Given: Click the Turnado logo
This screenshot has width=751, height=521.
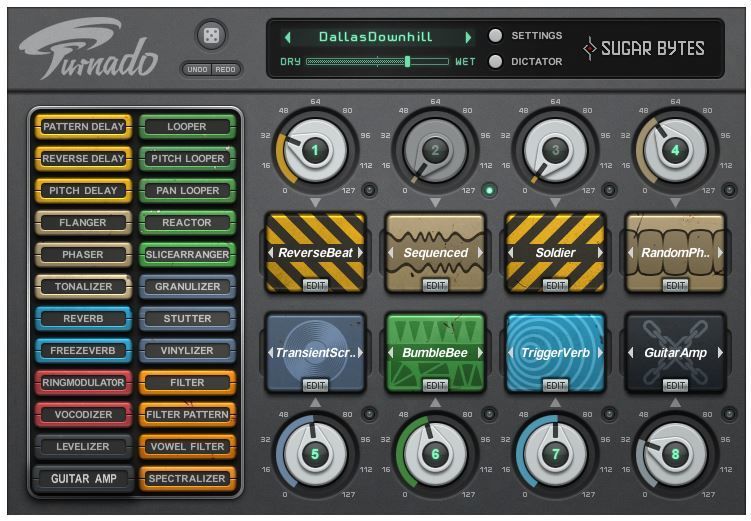Looking at the screenshot, I should pos(89,48).
